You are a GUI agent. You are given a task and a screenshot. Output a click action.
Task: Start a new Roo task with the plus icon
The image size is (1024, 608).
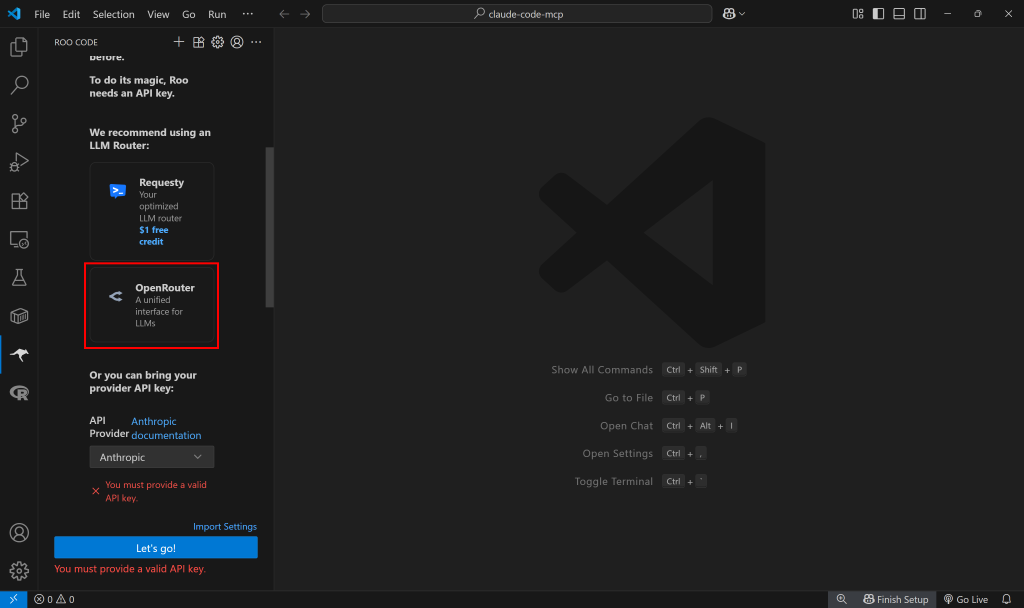179,41
